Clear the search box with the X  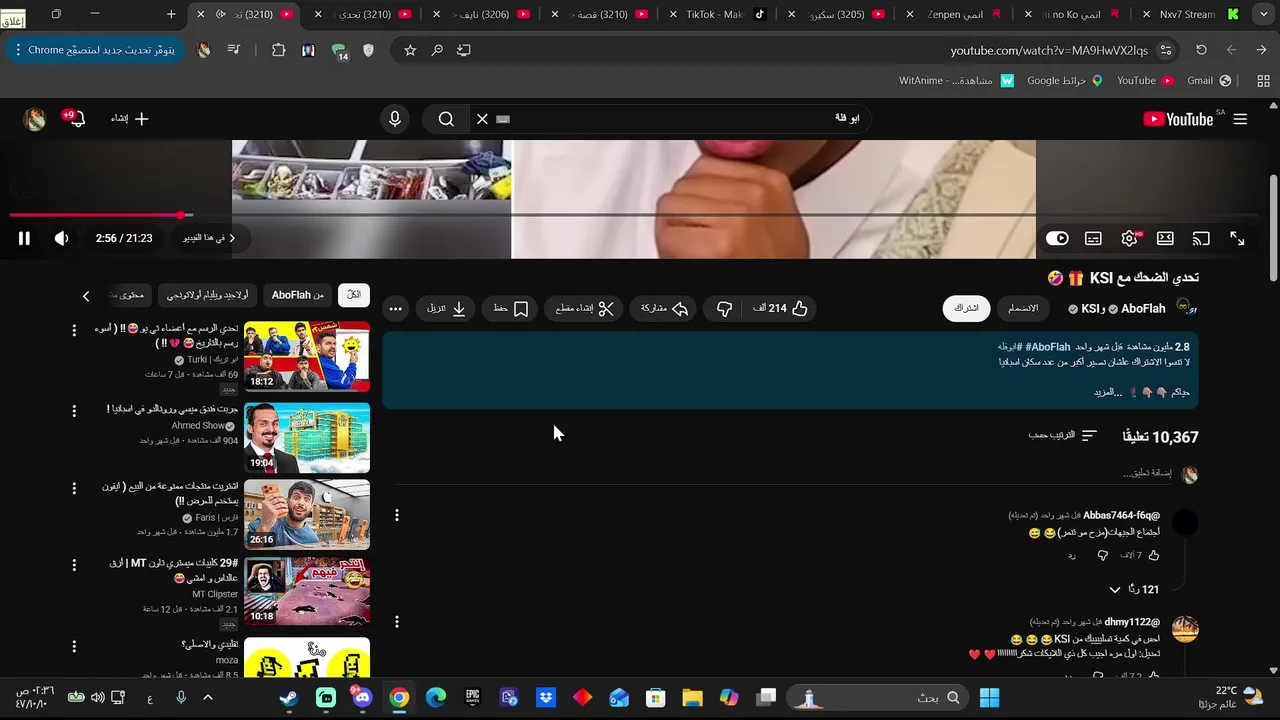pyautogui.click(x=482, y=119)
